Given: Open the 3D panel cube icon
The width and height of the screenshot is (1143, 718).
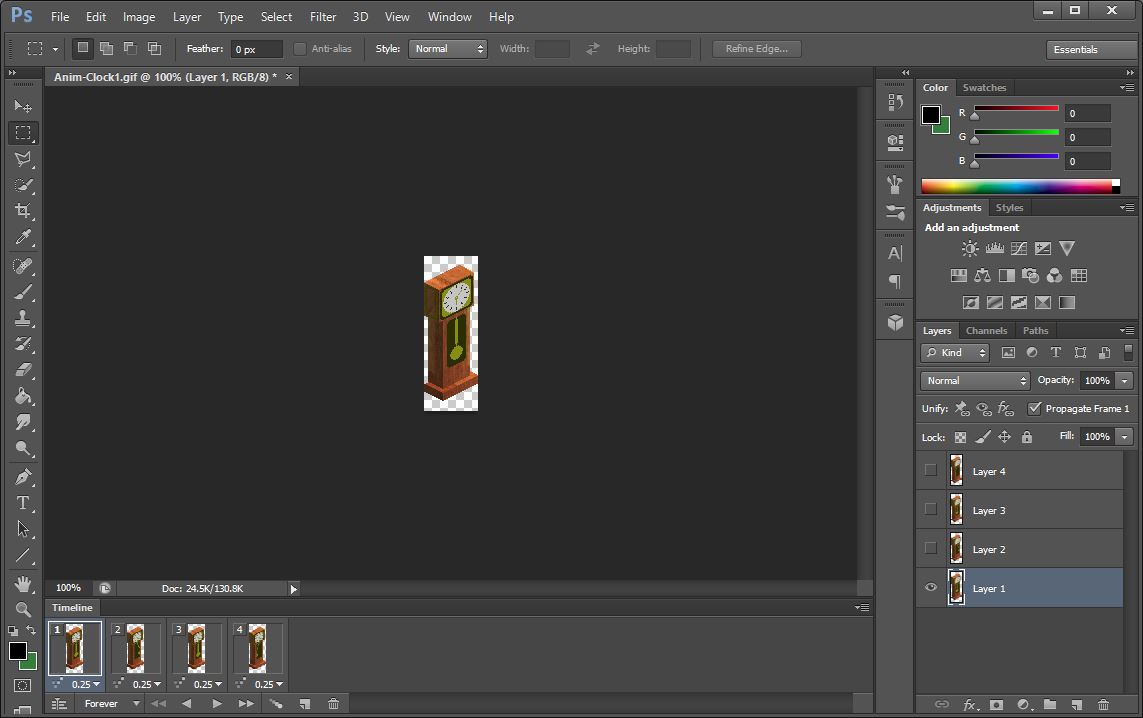Looking at the screenshot, I should pos(895,322).
